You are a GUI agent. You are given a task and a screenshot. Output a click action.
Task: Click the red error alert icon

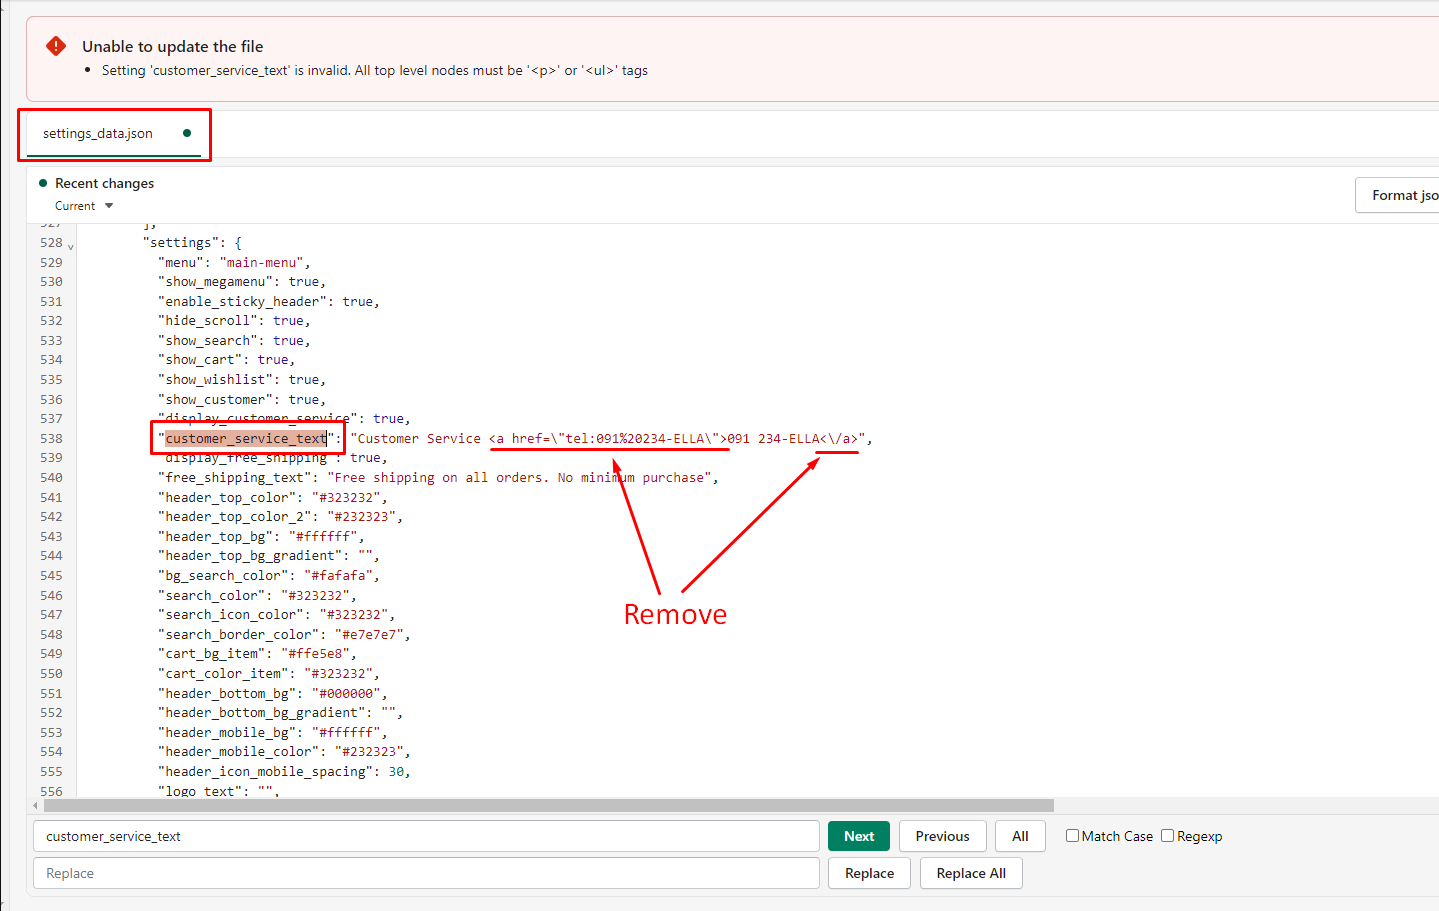[x=56, y=46]
